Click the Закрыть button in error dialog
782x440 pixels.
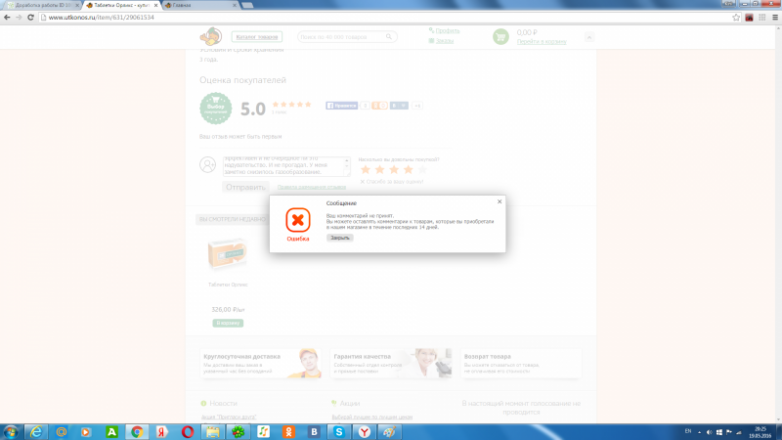click(340, 238)
